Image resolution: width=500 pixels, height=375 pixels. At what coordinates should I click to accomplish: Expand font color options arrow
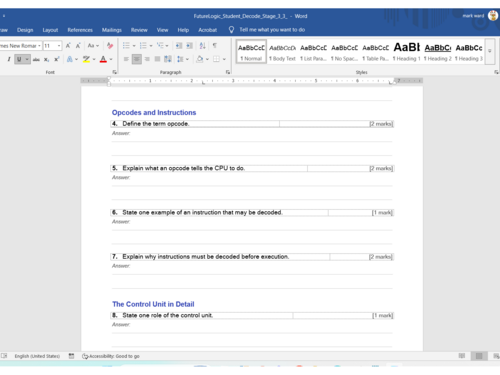[x=111, y=59]
